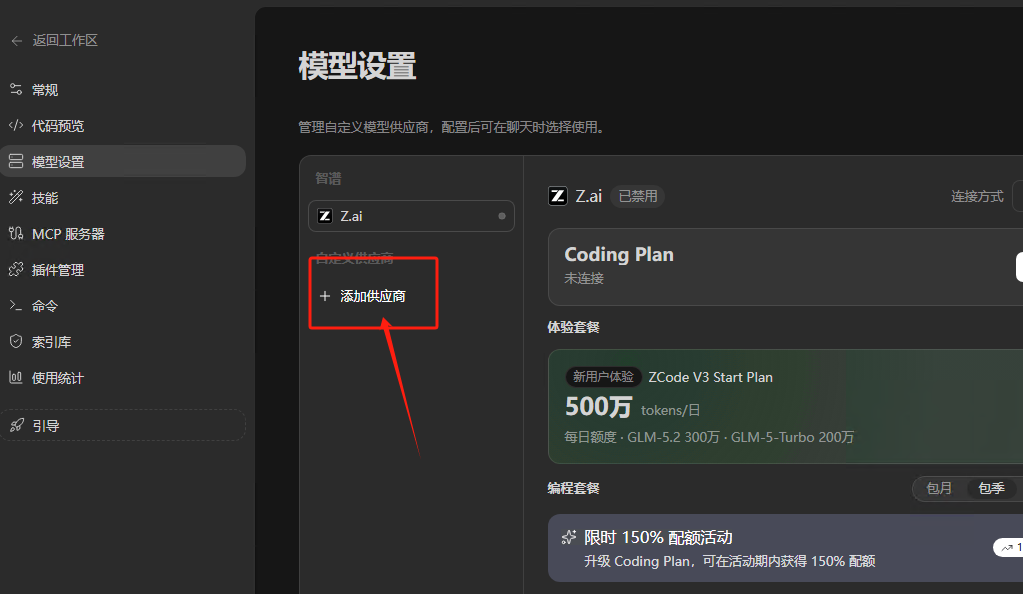Open the Coding Plan card
This screenshot has width=1023, height=594.
pyautogui.click(x=786, y=266)
